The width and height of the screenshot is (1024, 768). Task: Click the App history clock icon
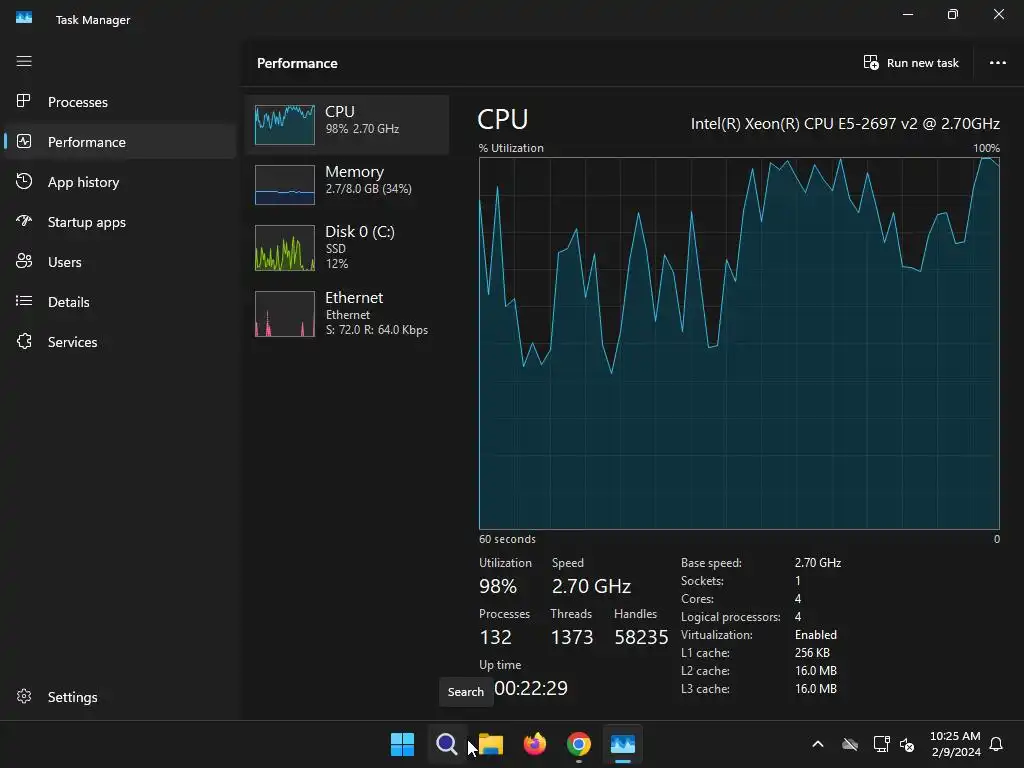(24, 182)
